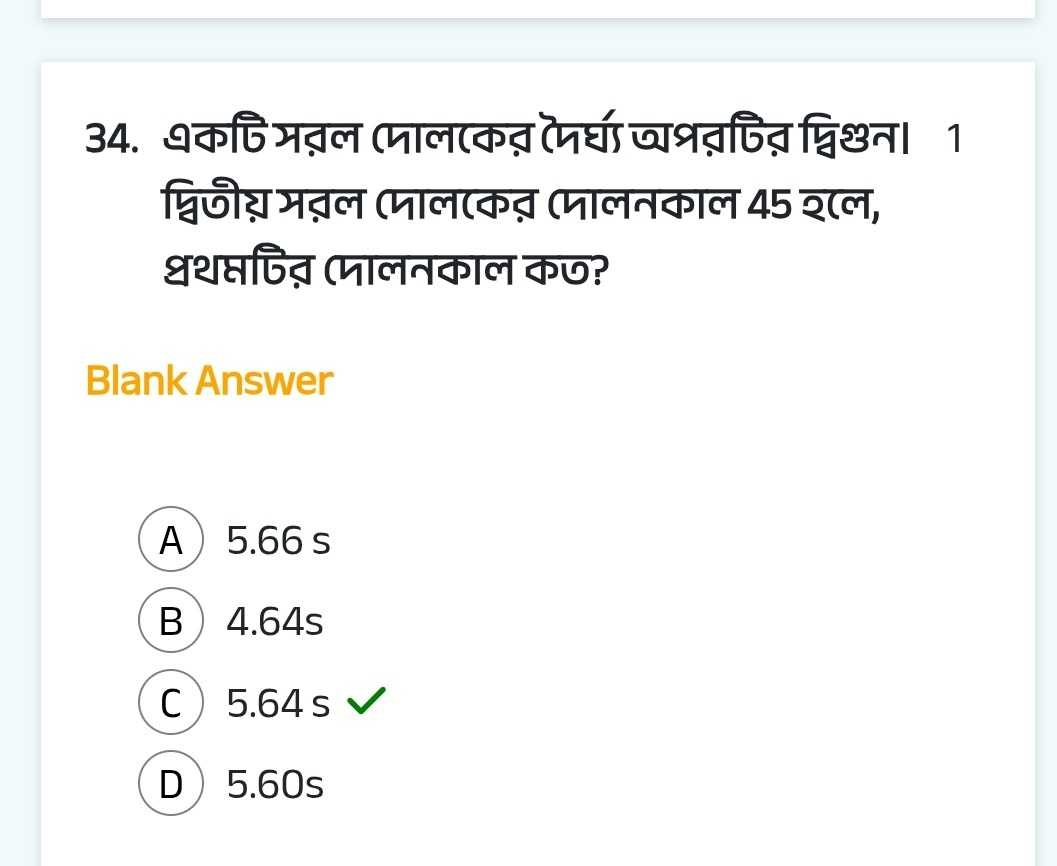Click the orange Blank Answer label
Viewport: 1057px width, 866px height.
209,381
